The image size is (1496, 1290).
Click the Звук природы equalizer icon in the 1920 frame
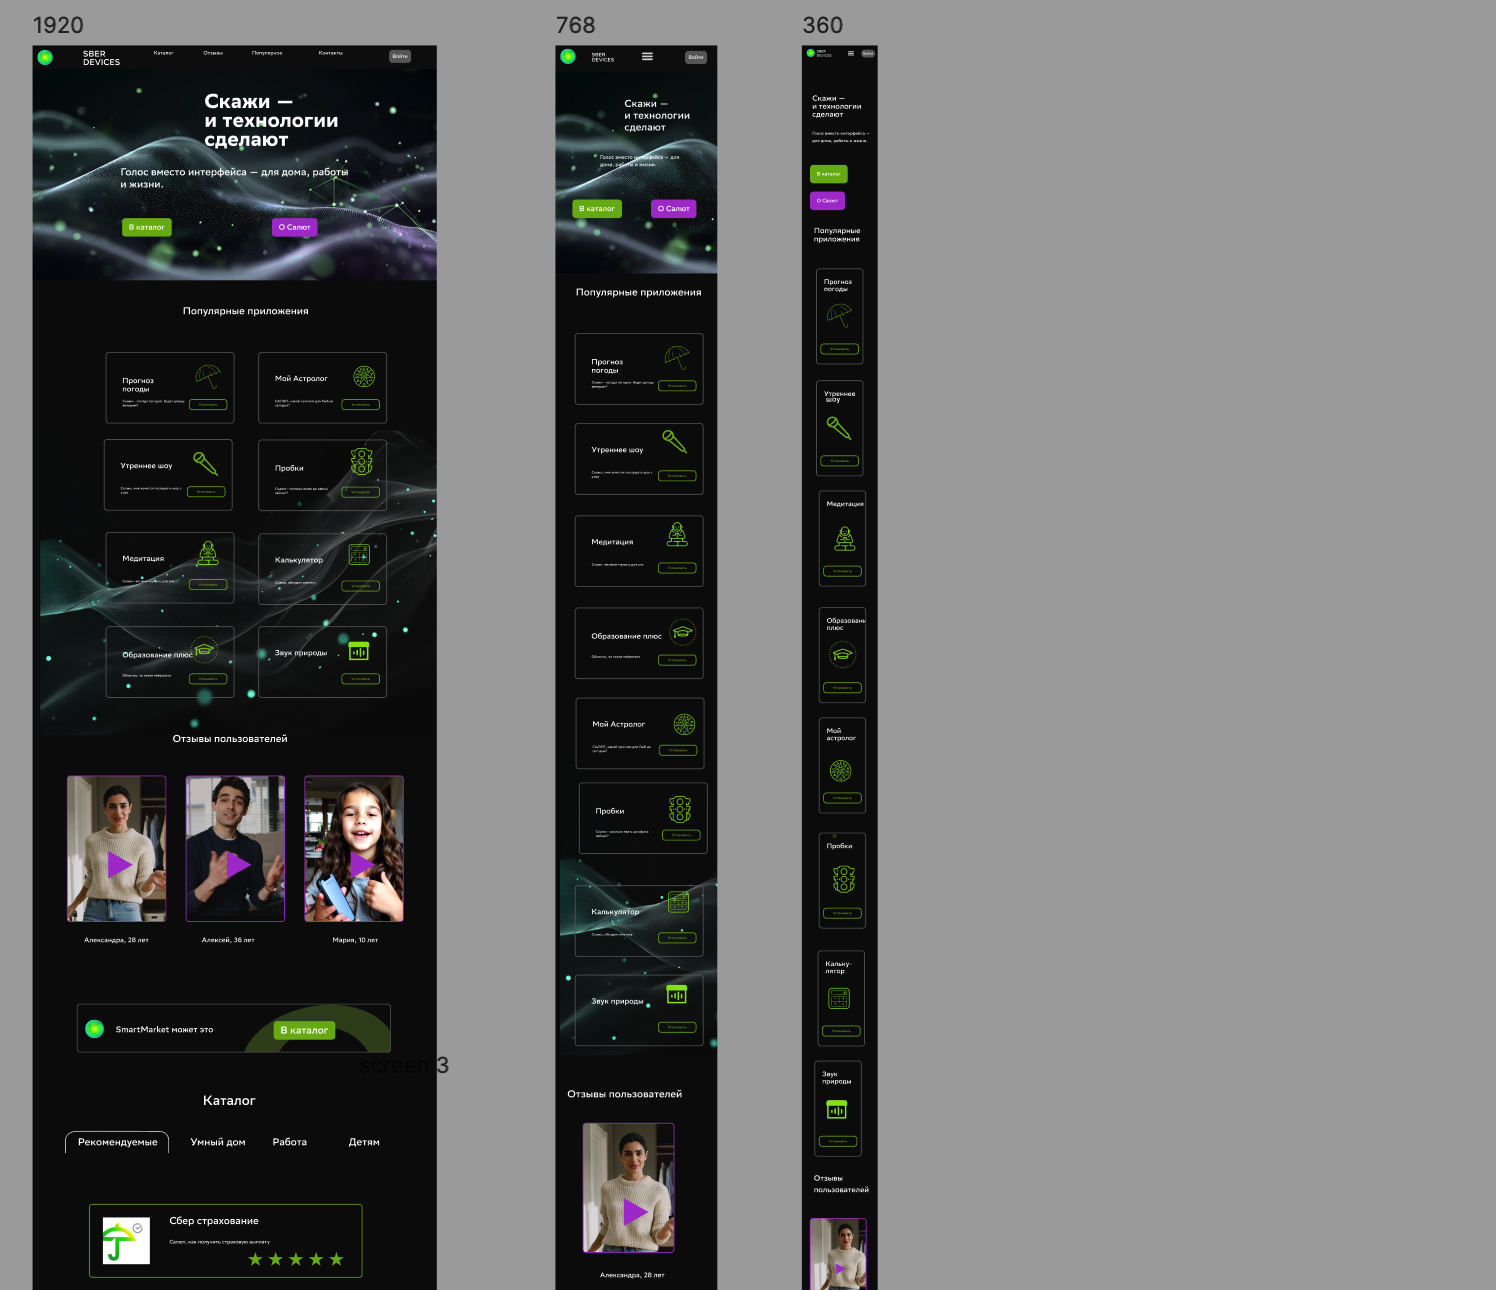(359, 651)
